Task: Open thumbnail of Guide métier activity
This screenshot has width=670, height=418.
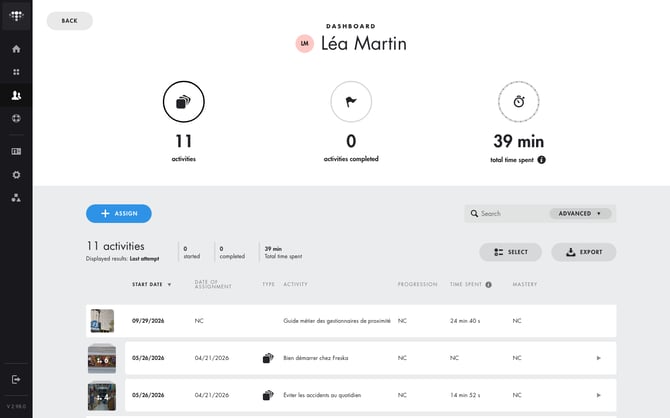Action: [102, 321]
